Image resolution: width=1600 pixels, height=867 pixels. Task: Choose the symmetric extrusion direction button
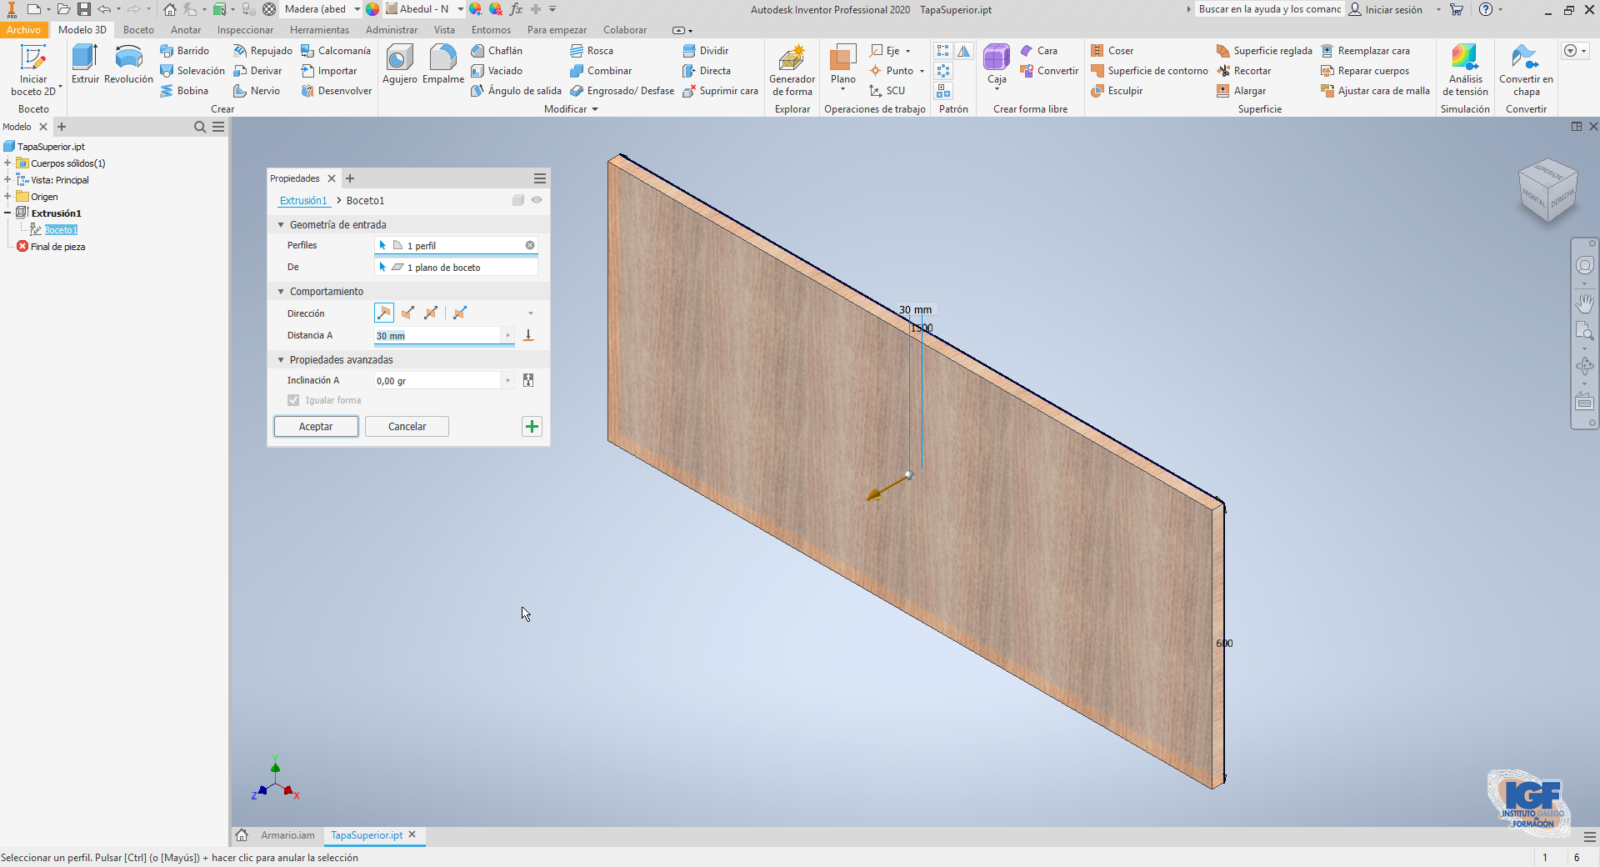click(x=431, y=313)
